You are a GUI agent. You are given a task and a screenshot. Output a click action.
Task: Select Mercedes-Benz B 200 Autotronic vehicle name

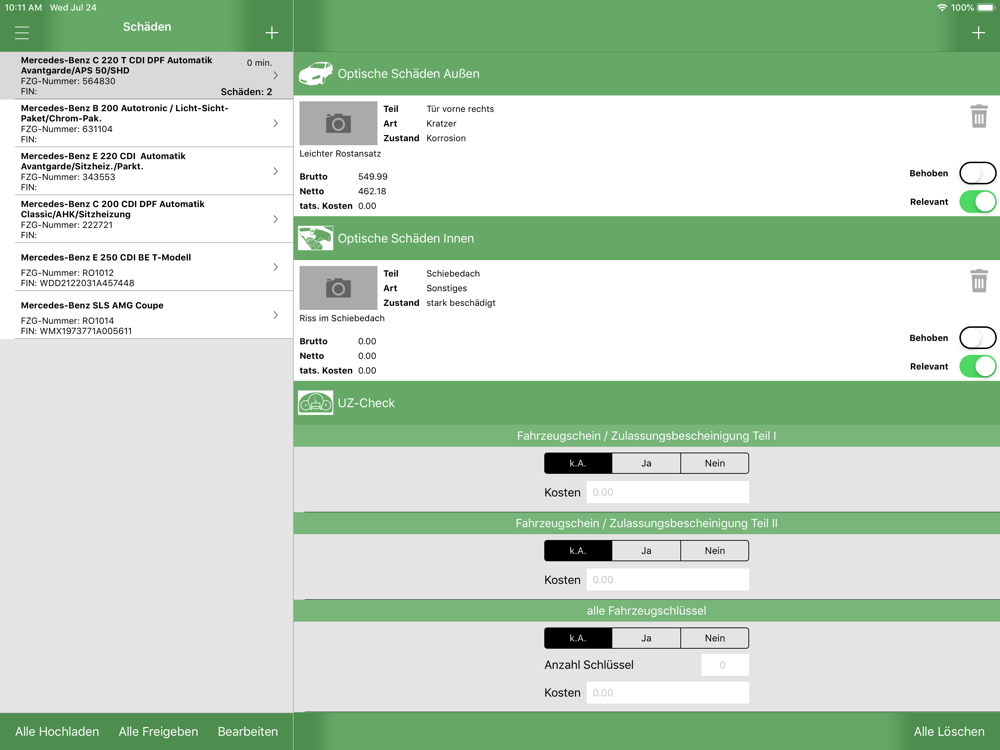click(124, 113)
